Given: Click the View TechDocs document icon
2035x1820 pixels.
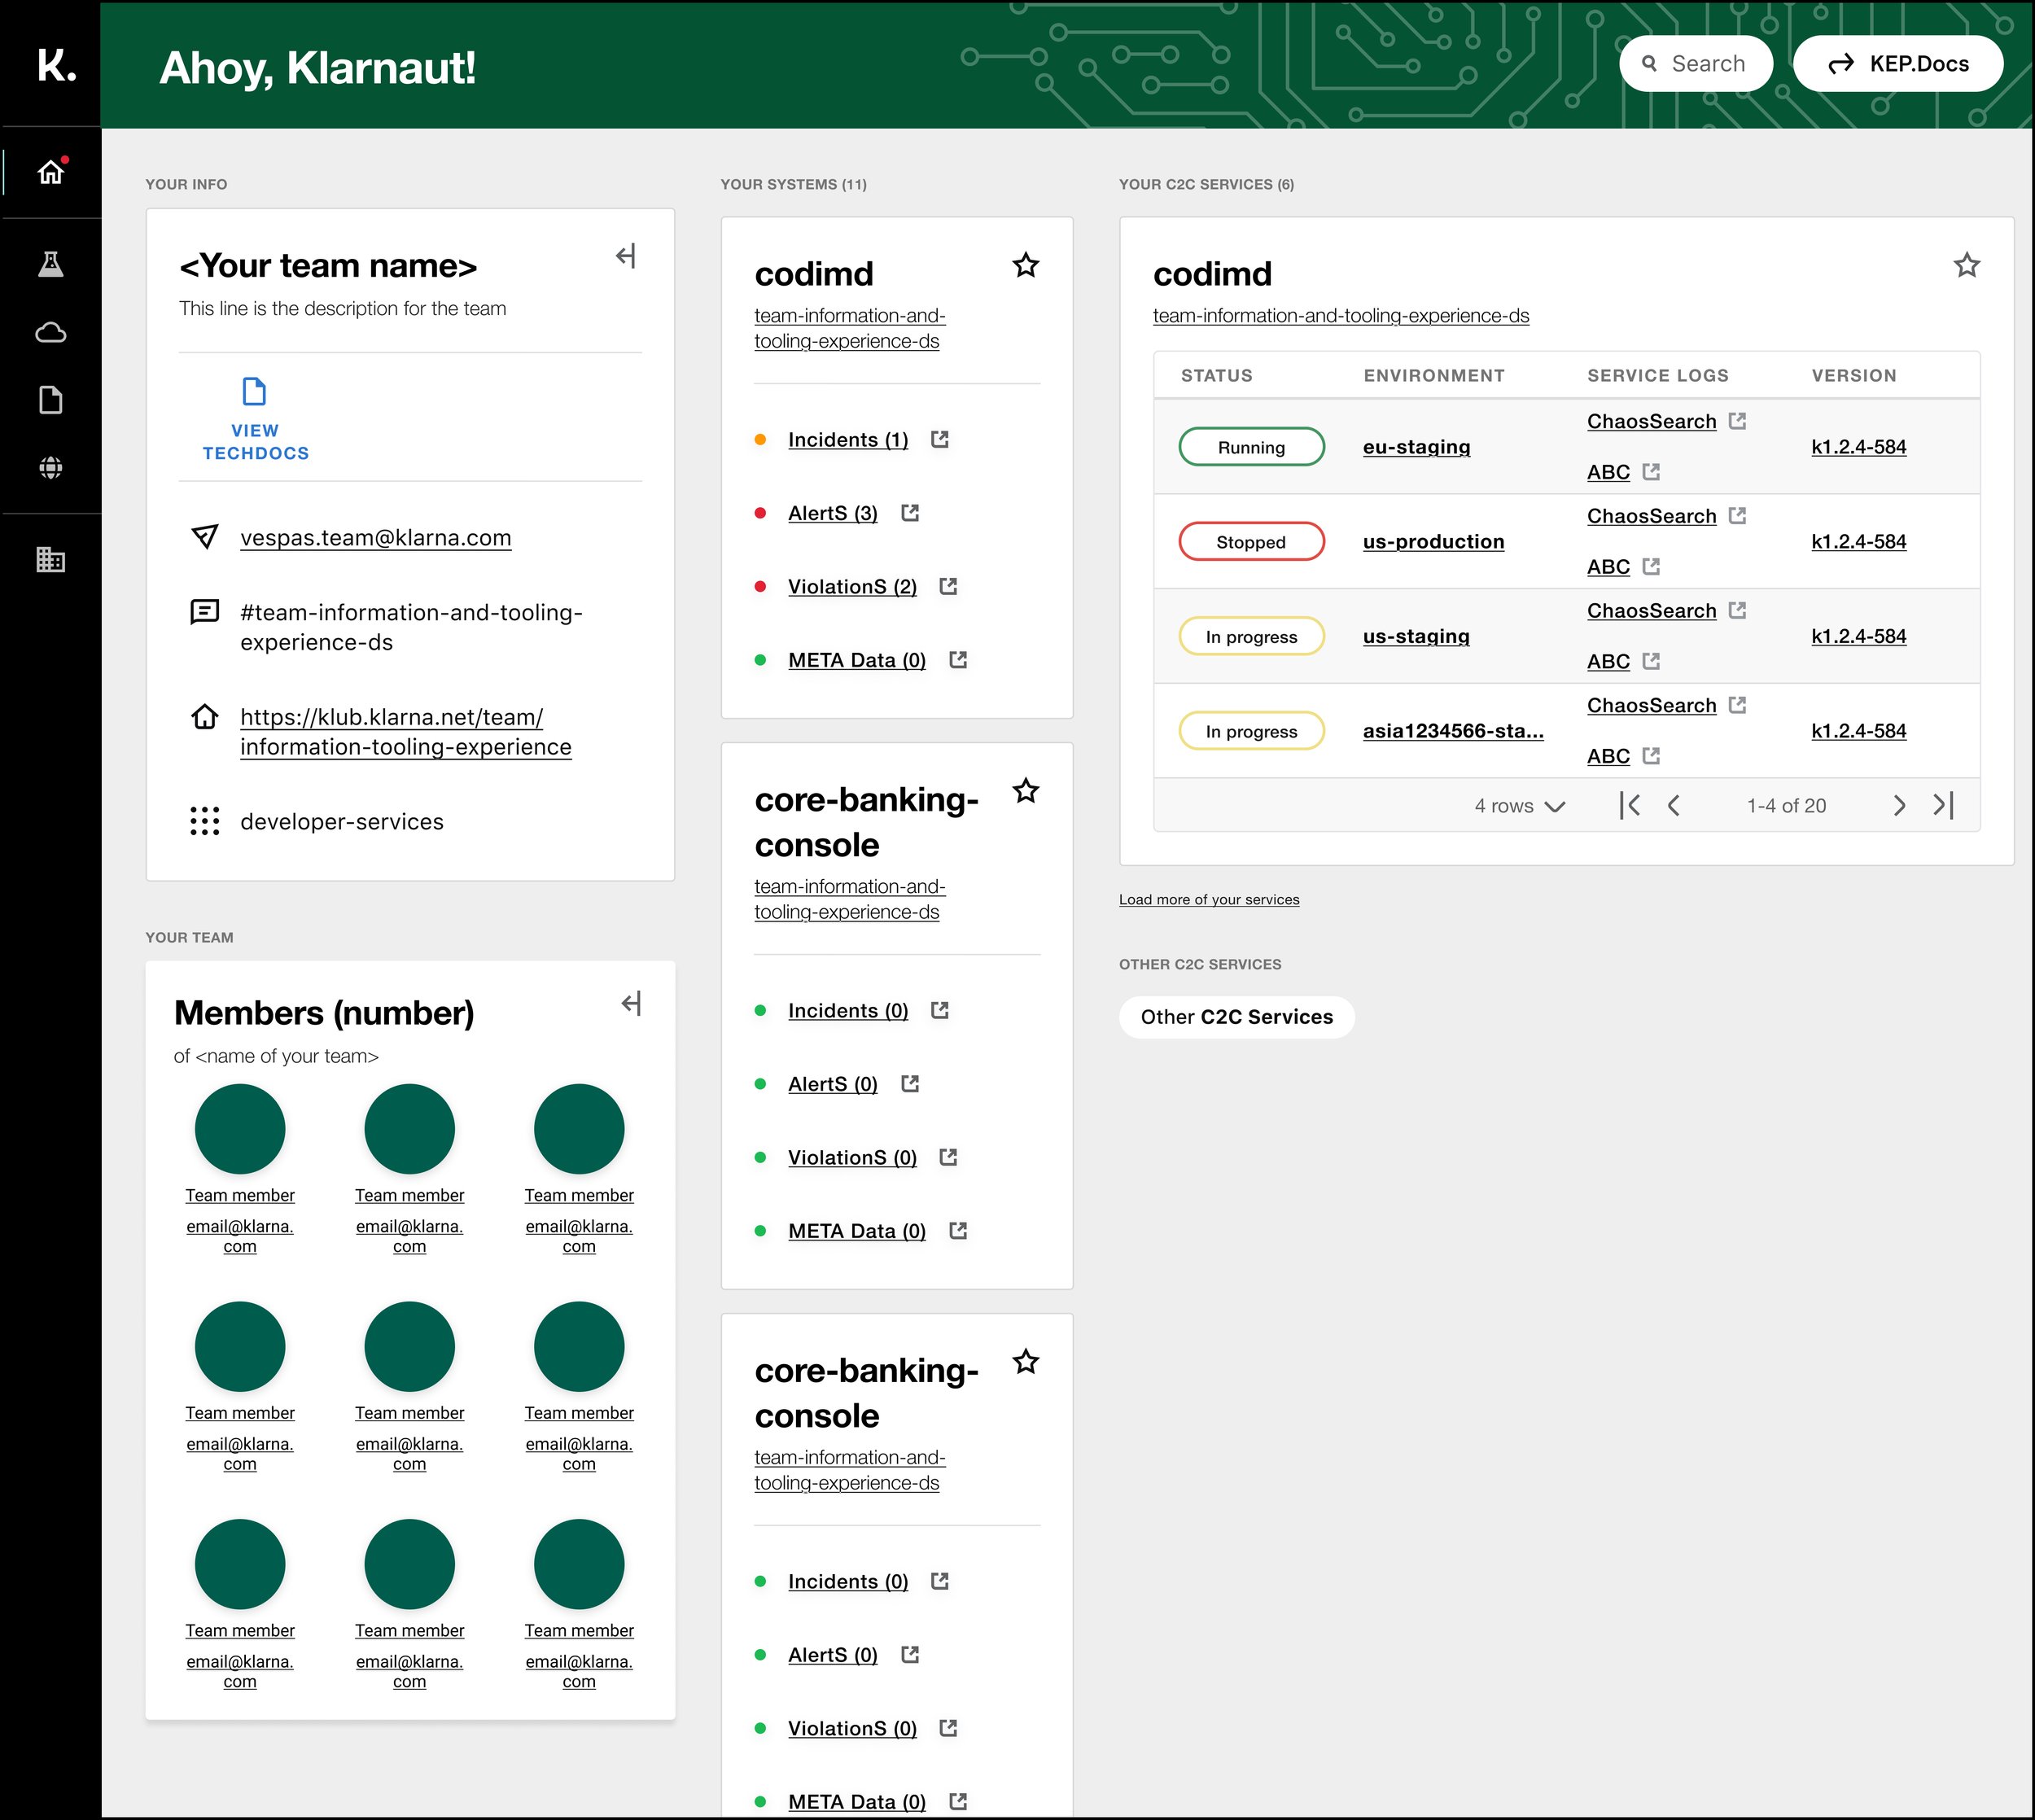Looking at the screenshot, I should tap(255, 391).
